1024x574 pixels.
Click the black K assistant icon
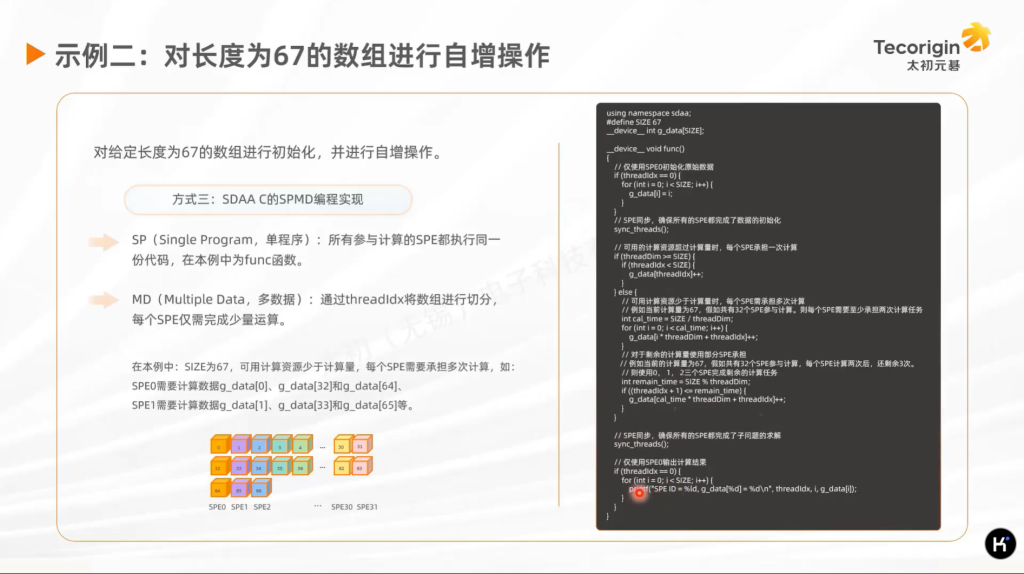1000,543
